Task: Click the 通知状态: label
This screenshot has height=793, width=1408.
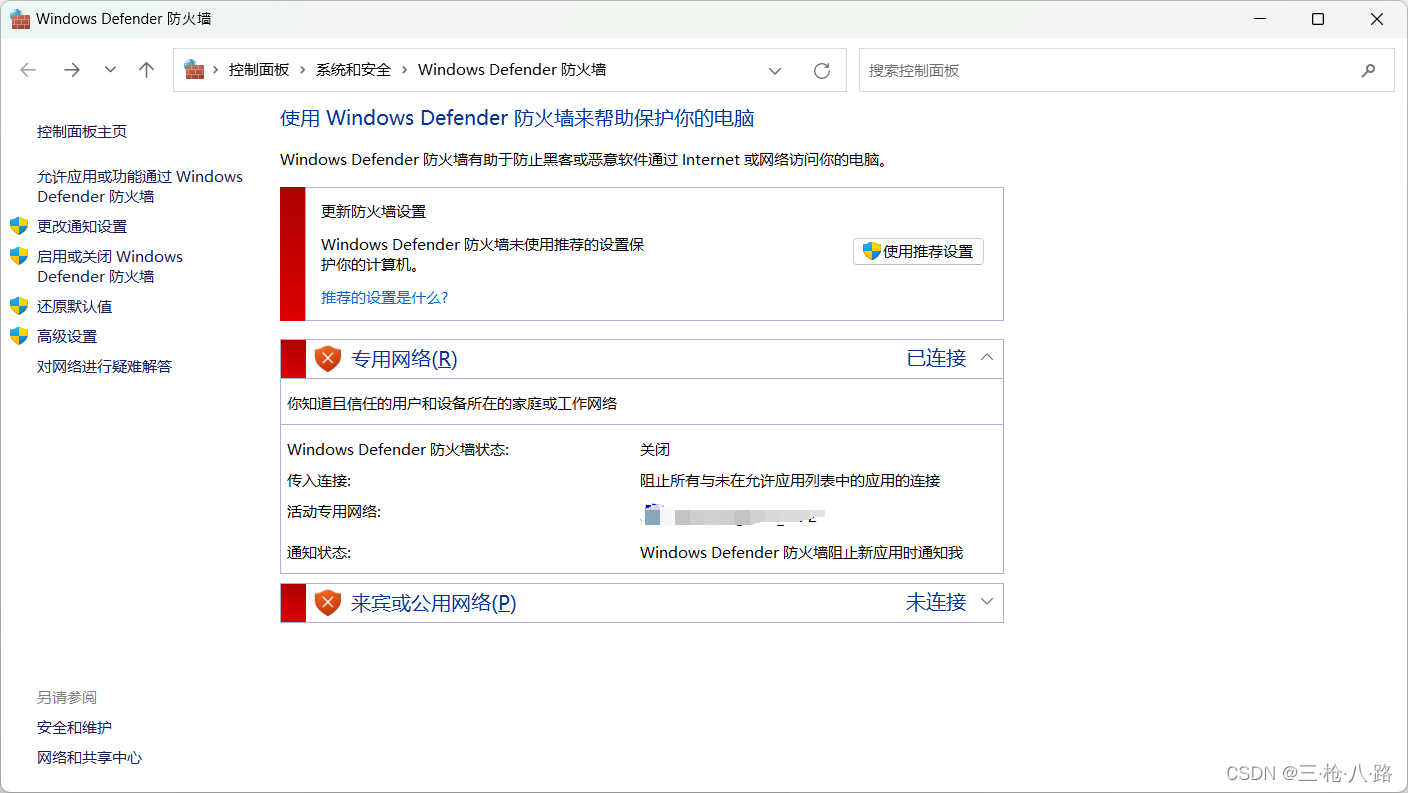Action: [x=319, y=553]
